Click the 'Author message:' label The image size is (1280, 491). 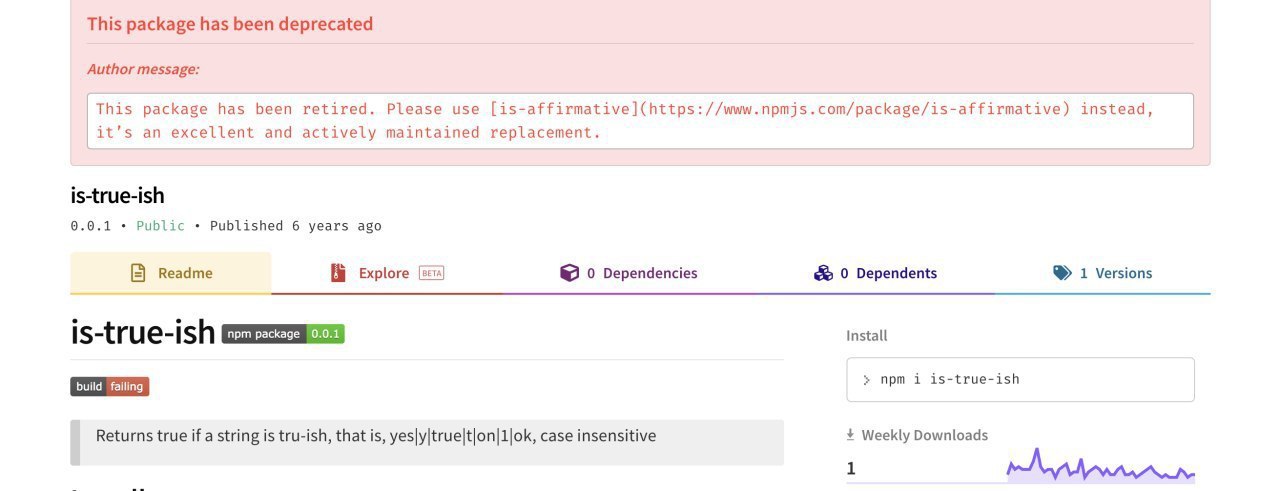point(143,69)
